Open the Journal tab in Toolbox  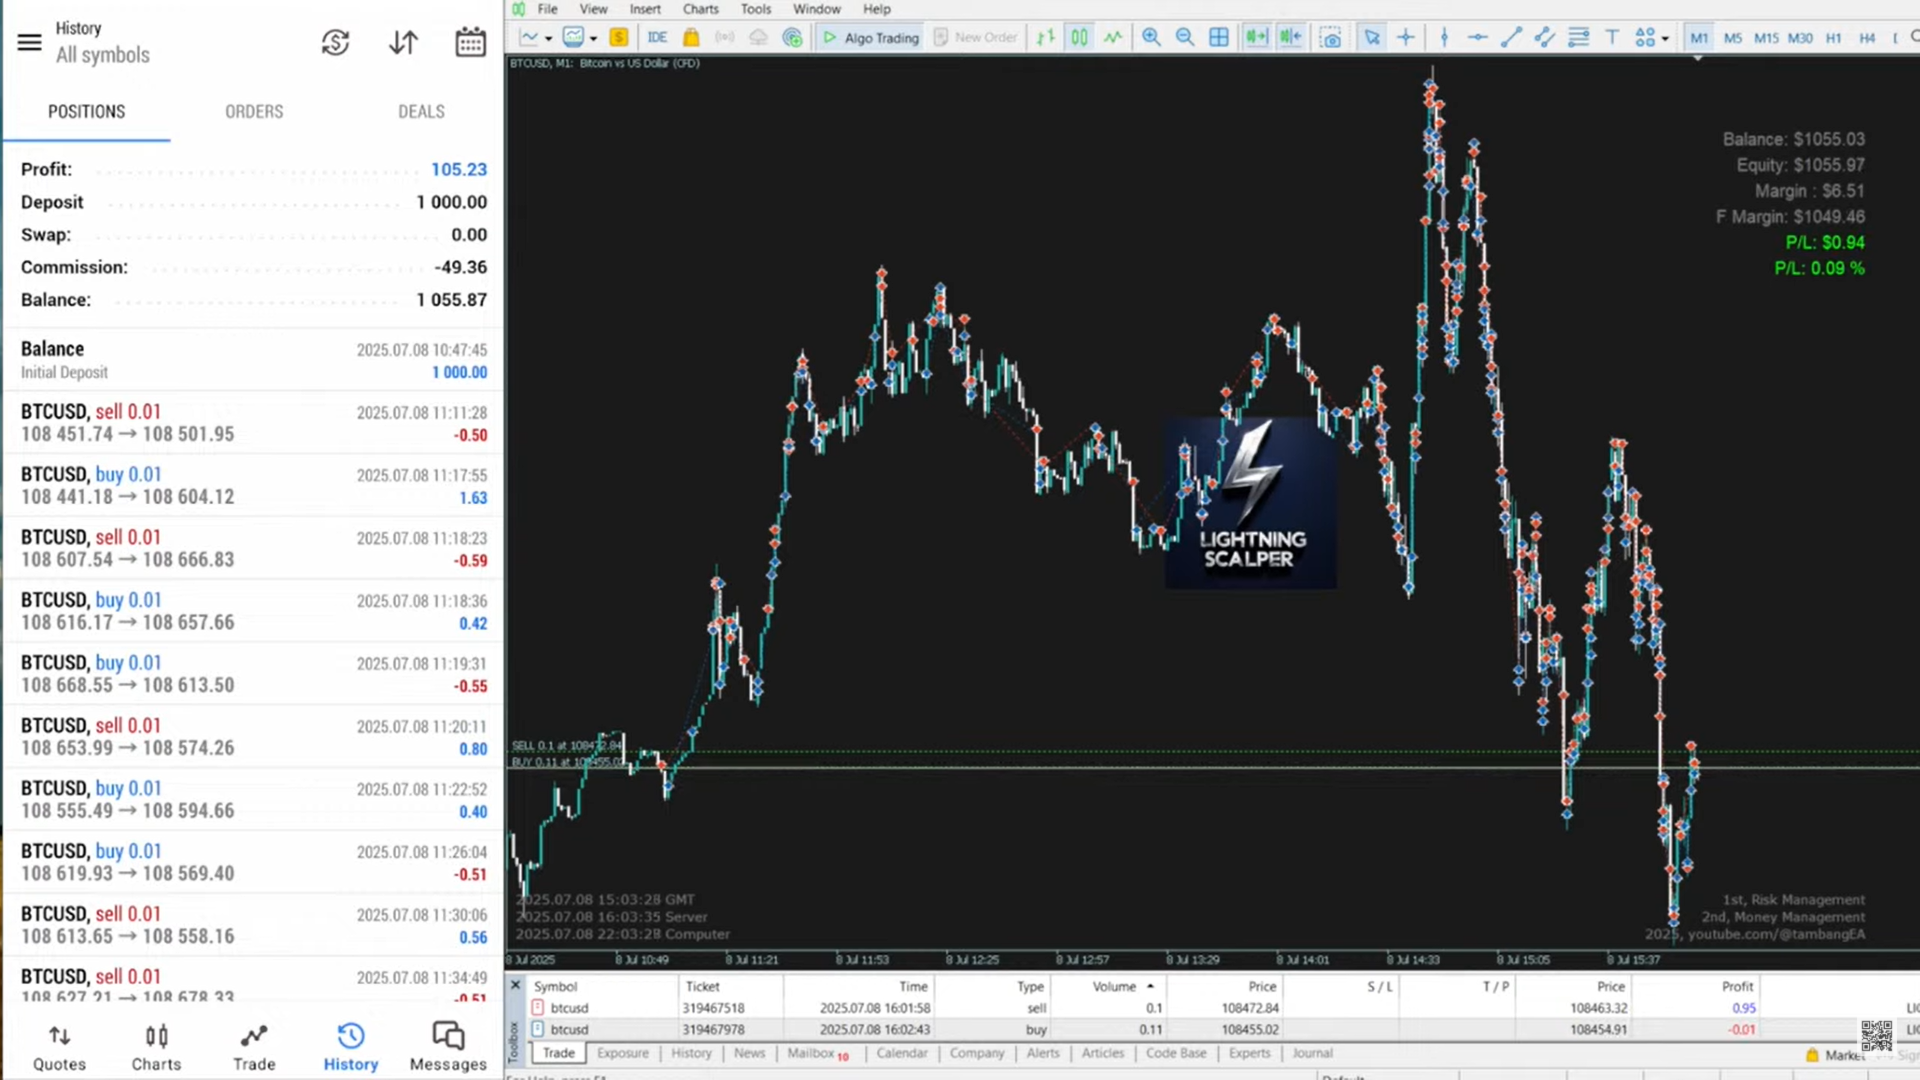(1311, 1052)
